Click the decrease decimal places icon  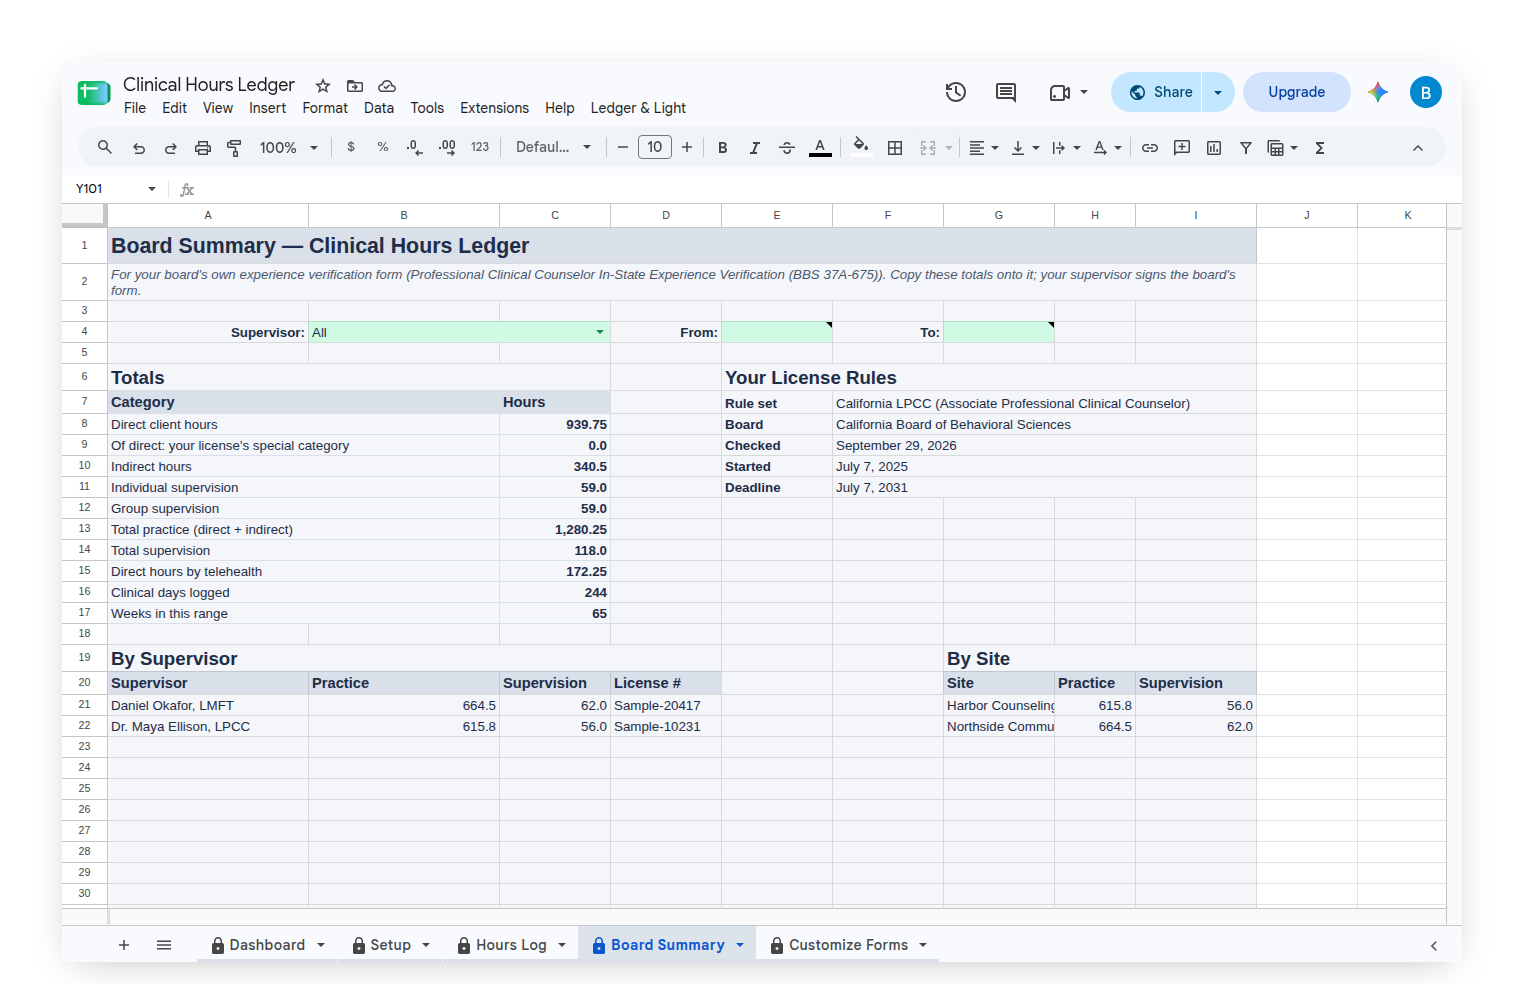point(415,147)
